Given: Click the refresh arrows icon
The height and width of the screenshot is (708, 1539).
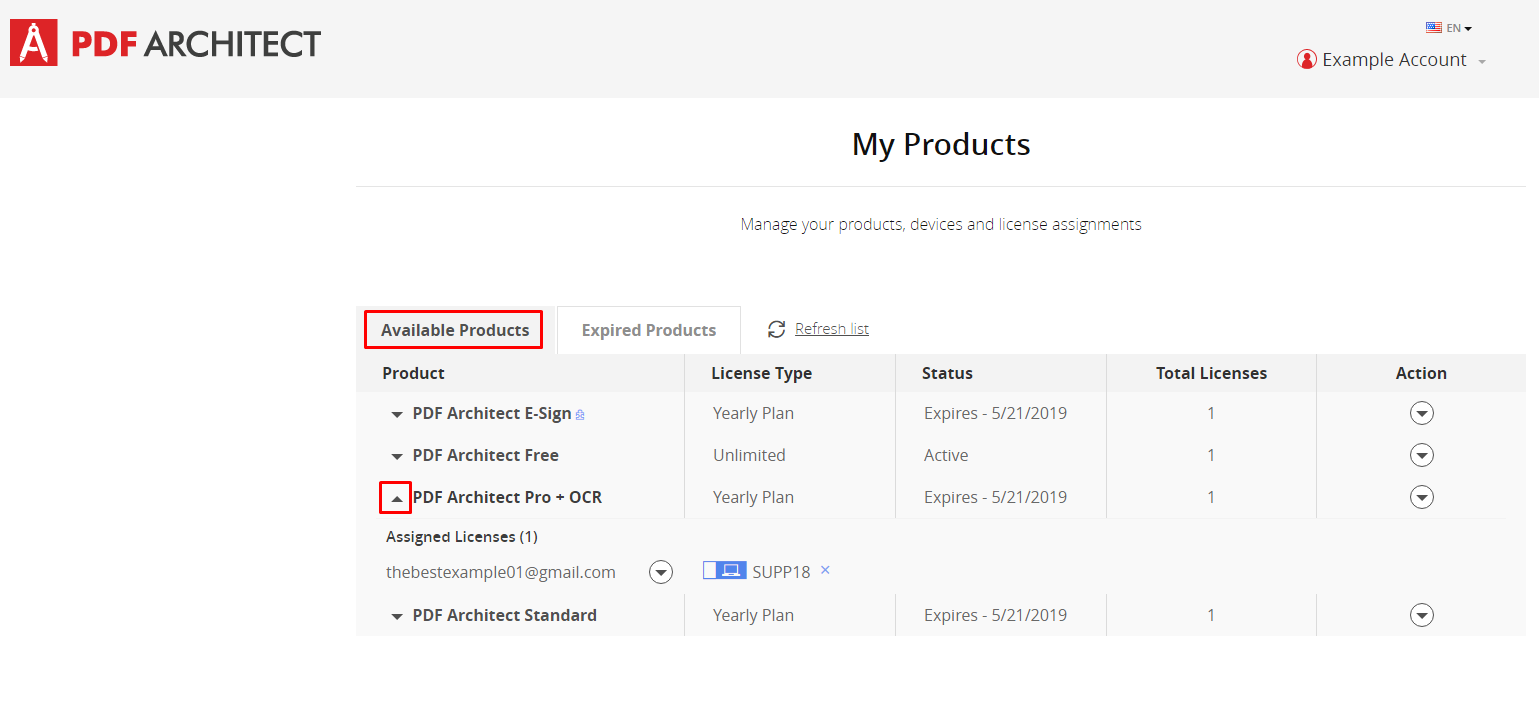Looking at the screenshot, I should click(x=777, y=329).
